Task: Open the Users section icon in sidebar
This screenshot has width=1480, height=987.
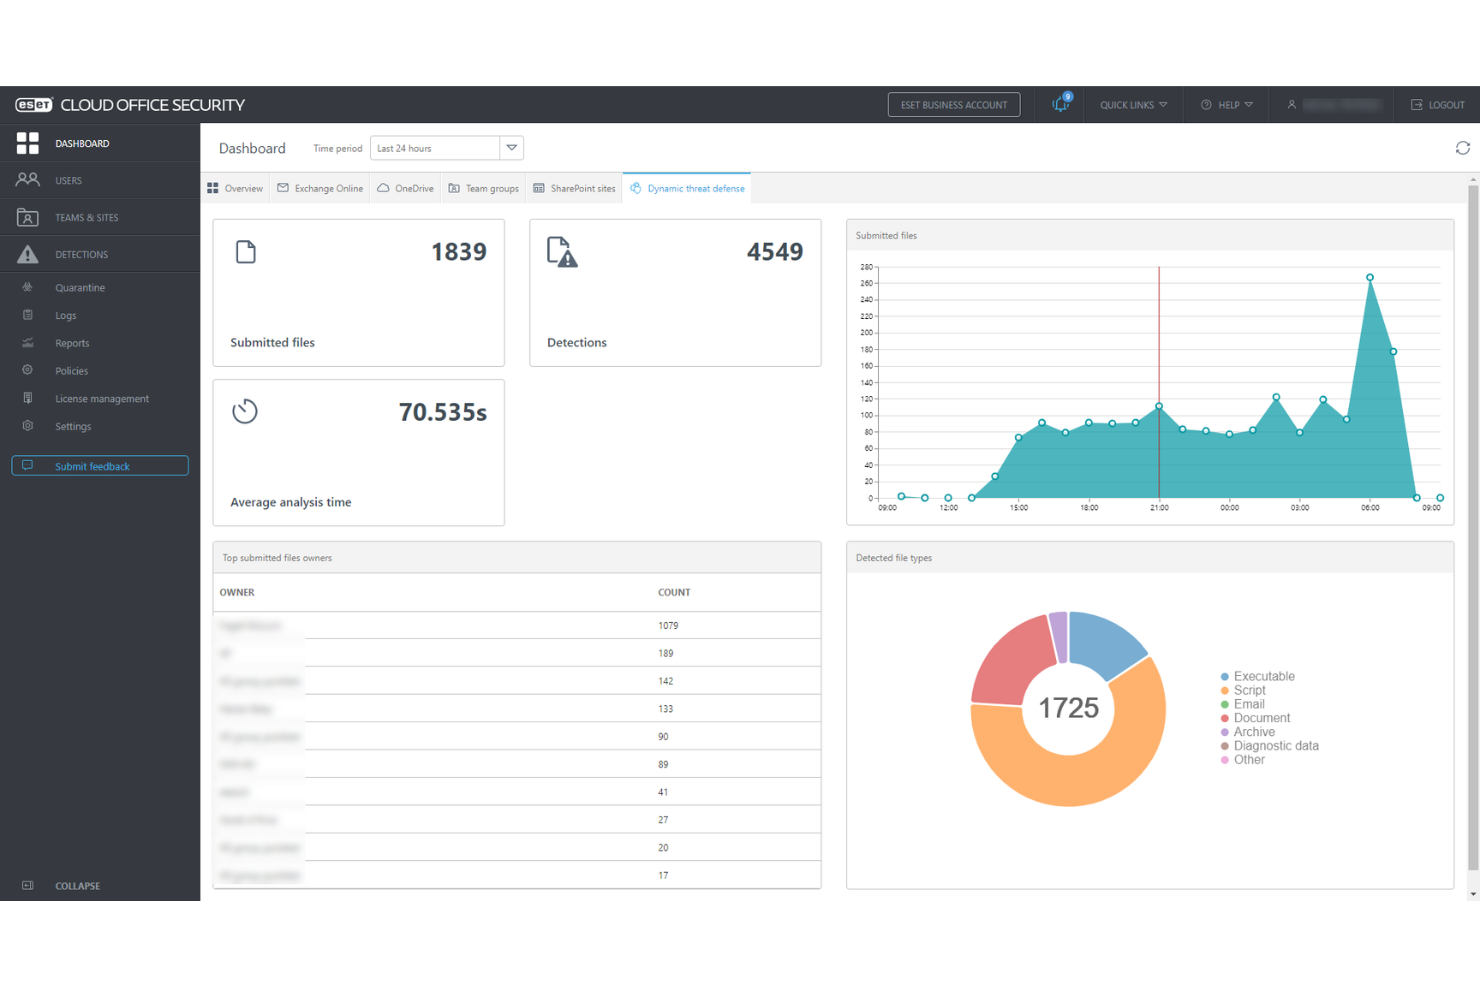Action: tap(28, 180)
